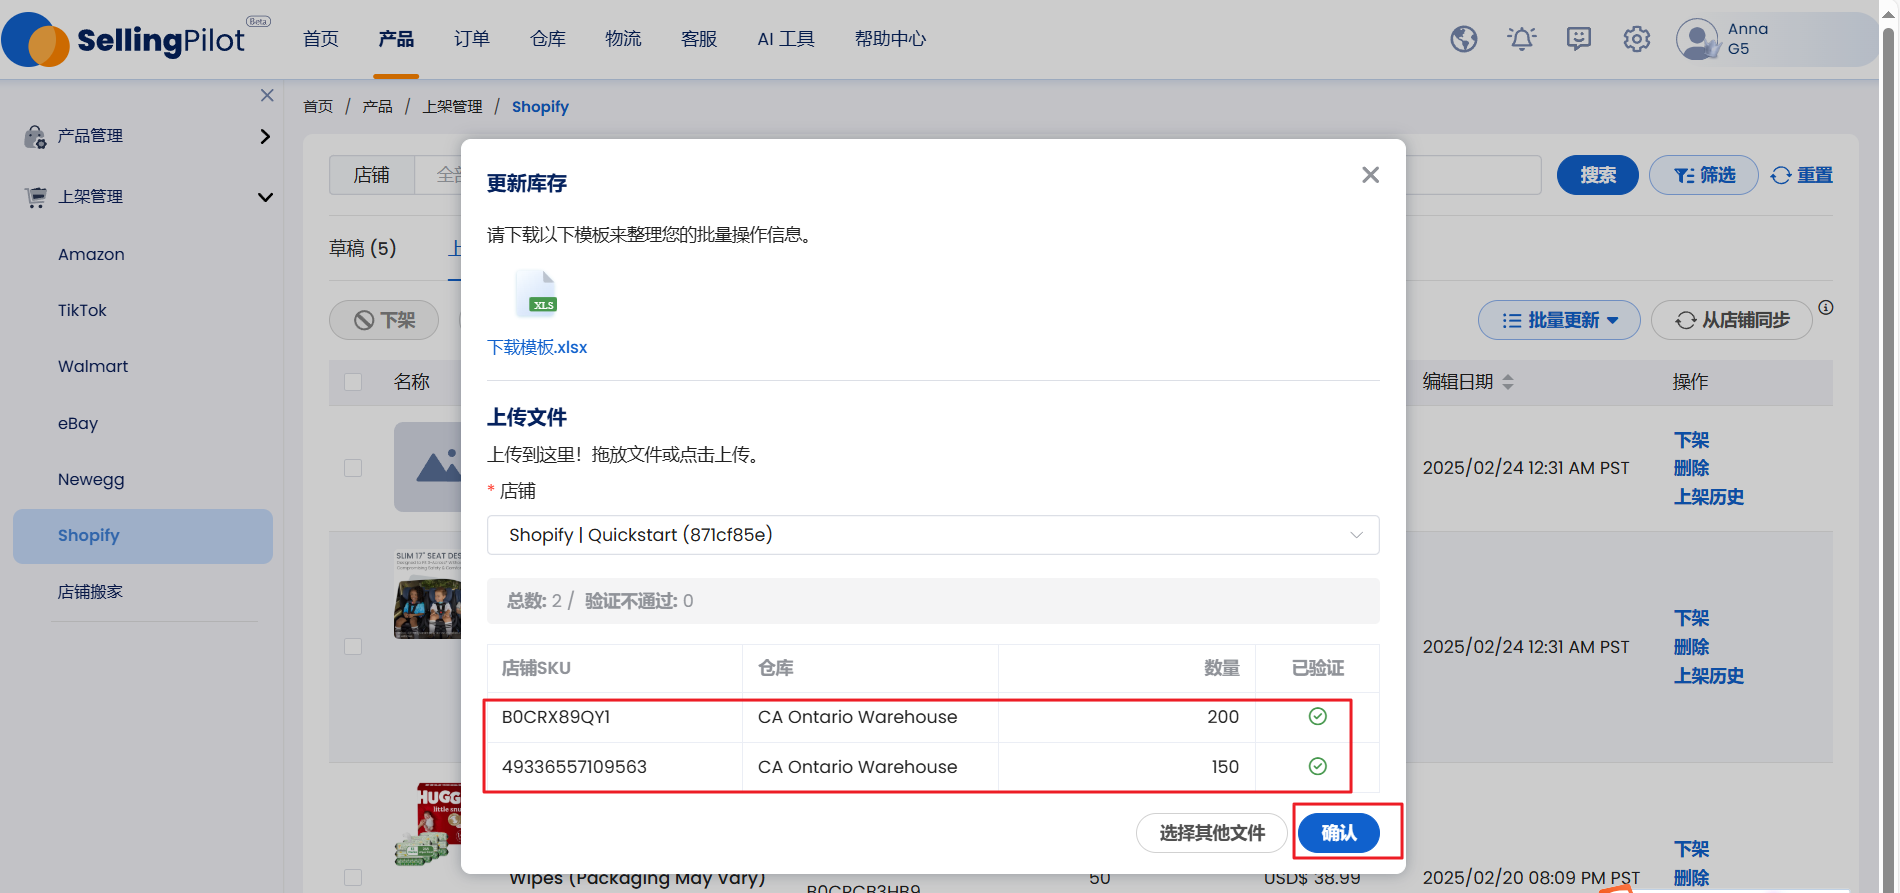Select eBay in the sidebar
1900x893 pixels.
coord(78,423)
